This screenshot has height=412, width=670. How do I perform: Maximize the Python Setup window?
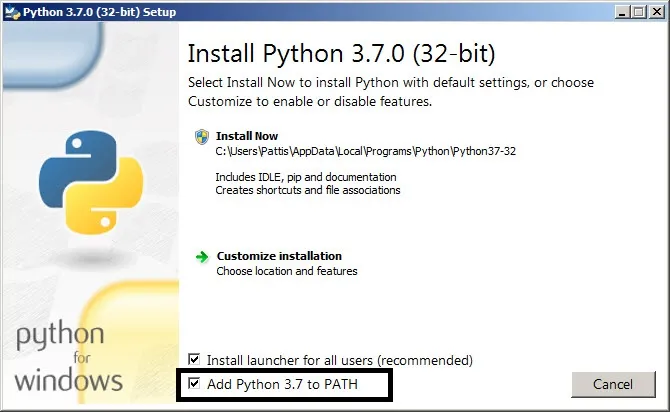(635, 11)
